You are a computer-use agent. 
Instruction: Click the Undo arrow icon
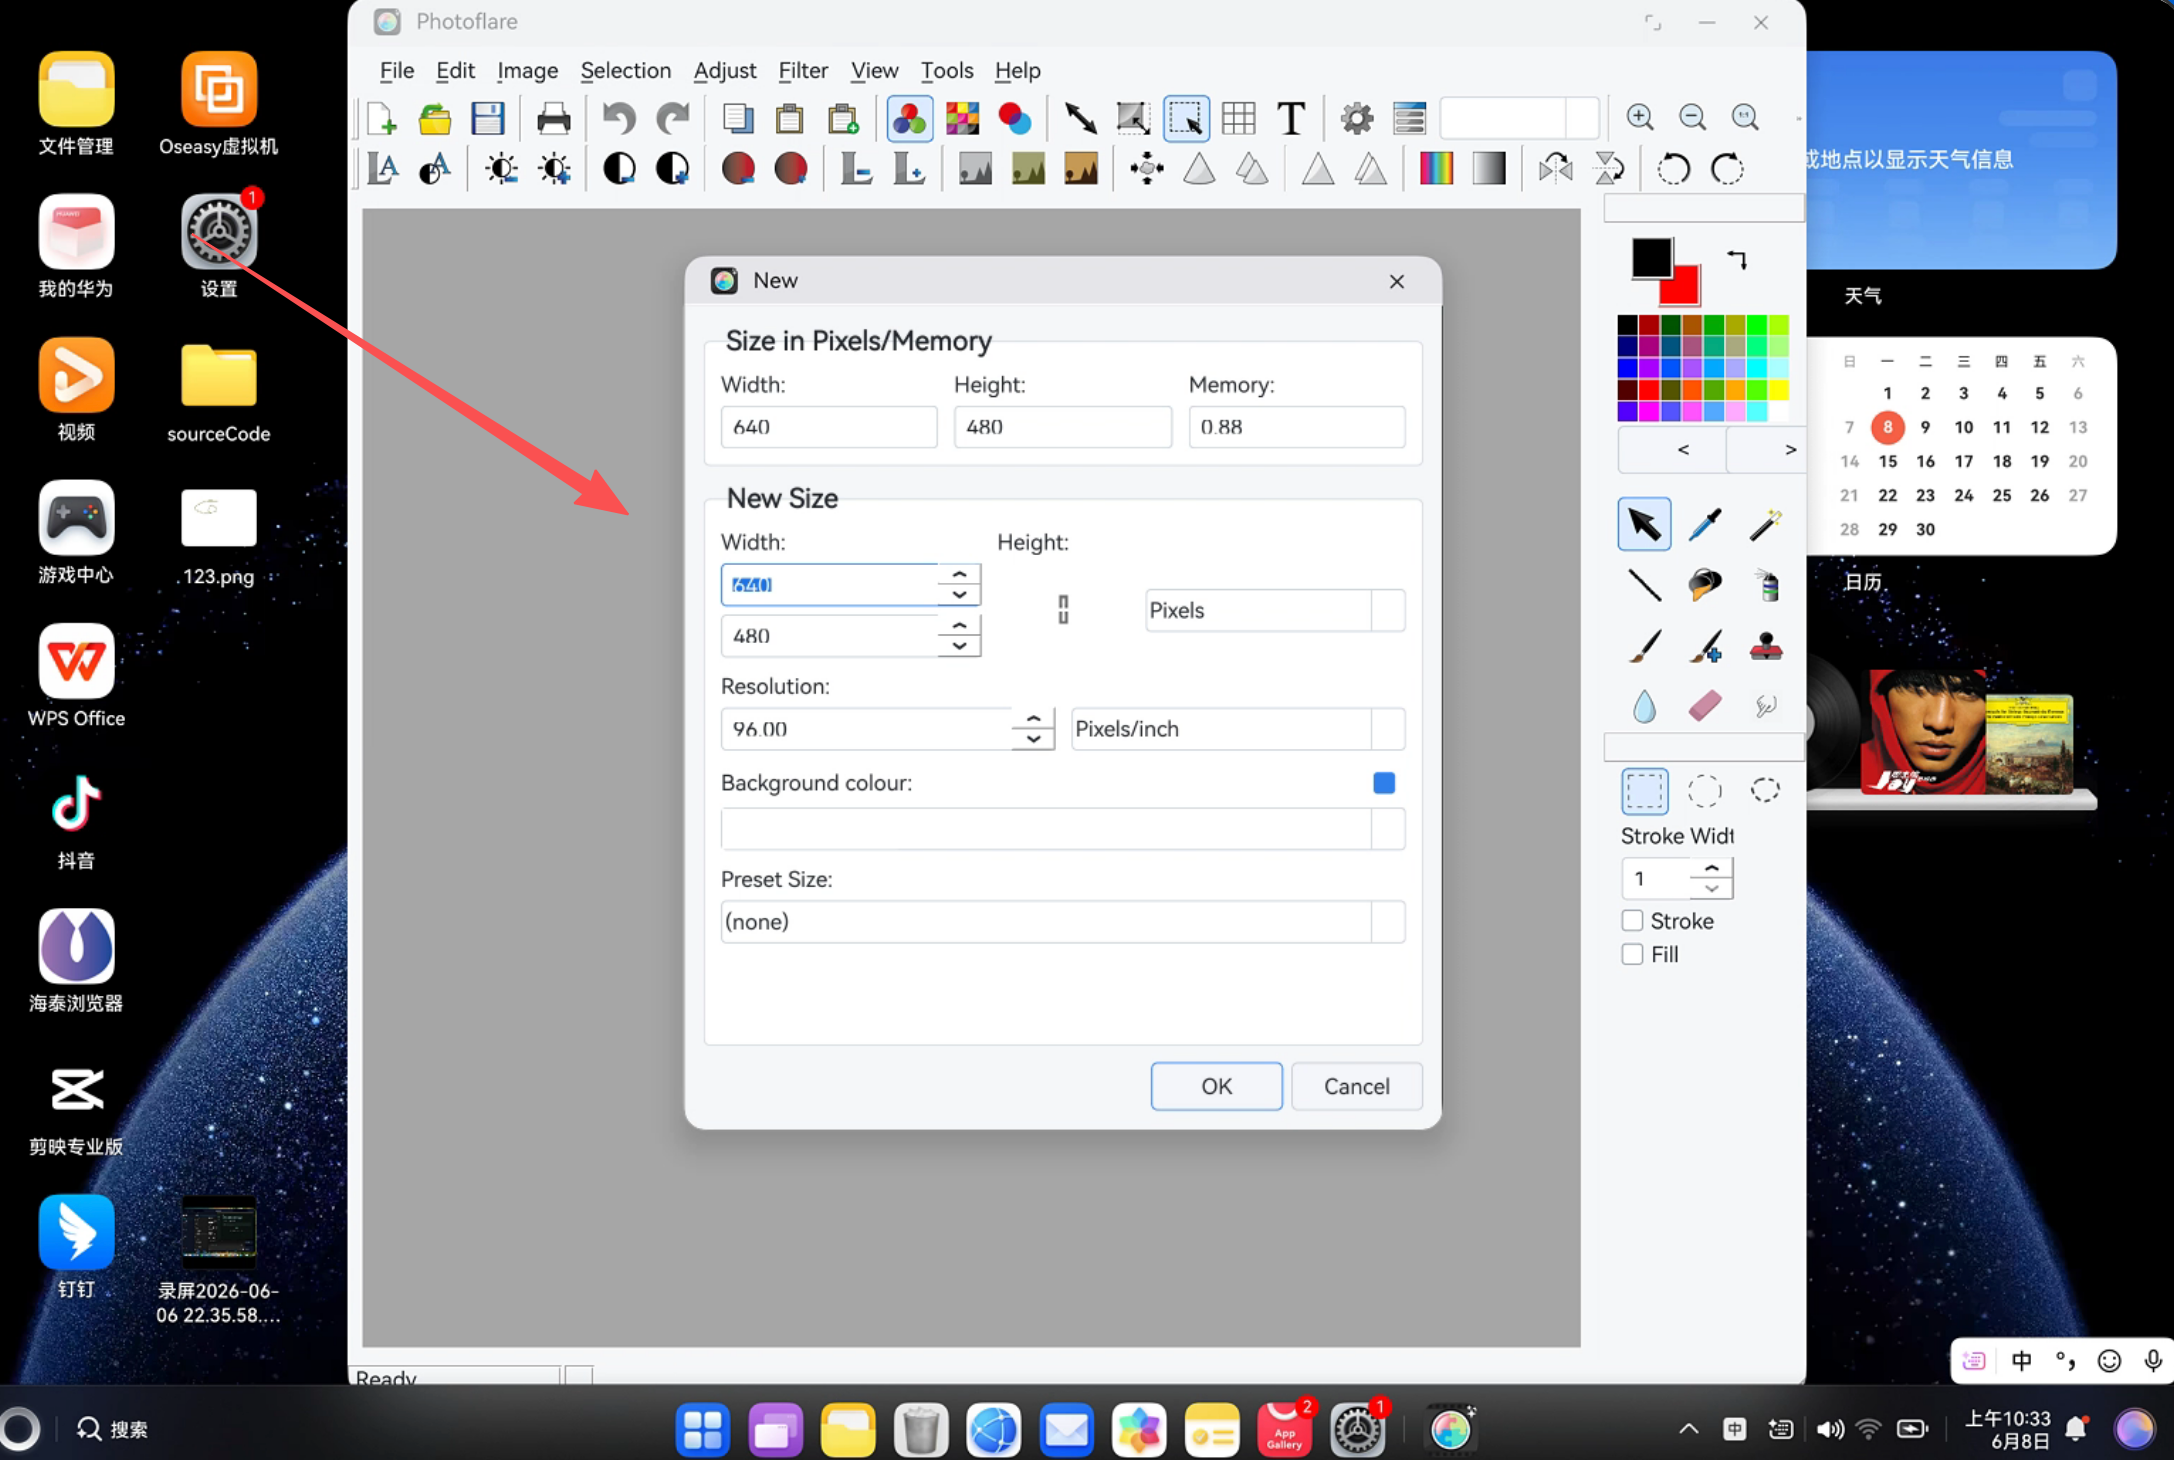click(619, 118)
